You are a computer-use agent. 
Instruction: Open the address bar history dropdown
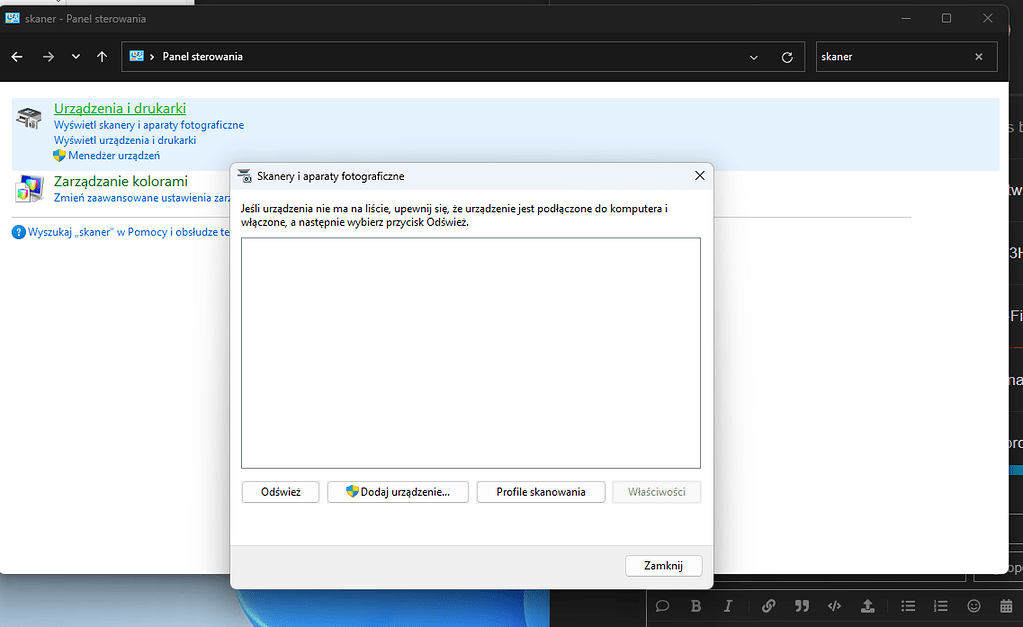[x=754, y=57]
